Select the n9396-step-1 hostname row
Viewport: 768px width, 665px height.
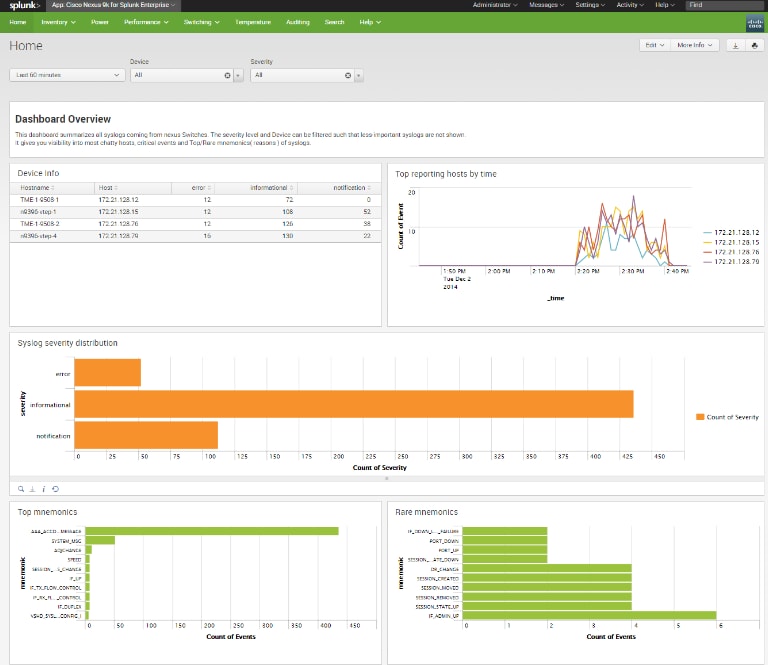[195, 212]
